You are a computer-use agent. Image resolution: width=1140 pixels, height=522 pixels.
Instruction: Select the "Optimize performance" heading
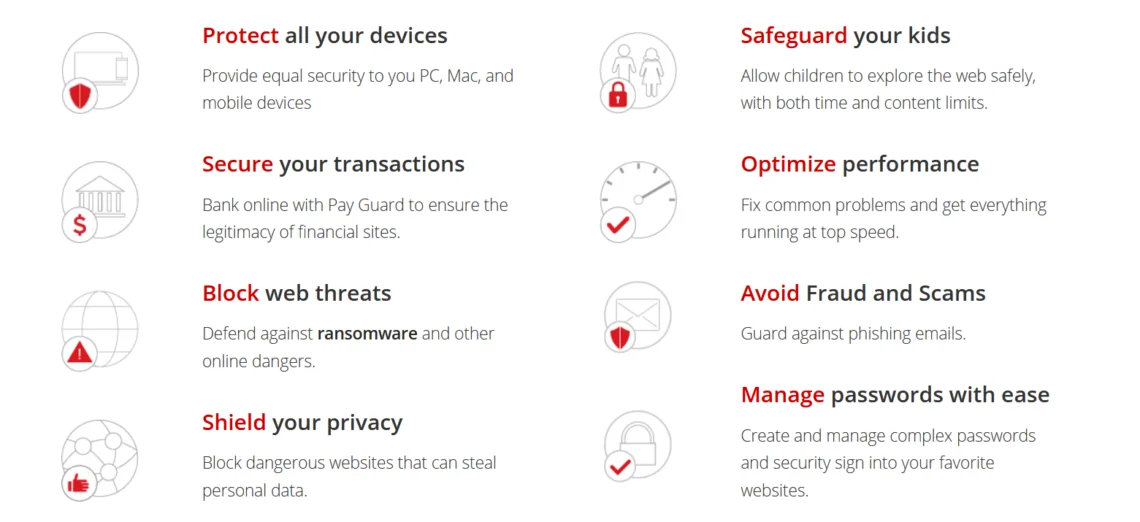point(859,164)
